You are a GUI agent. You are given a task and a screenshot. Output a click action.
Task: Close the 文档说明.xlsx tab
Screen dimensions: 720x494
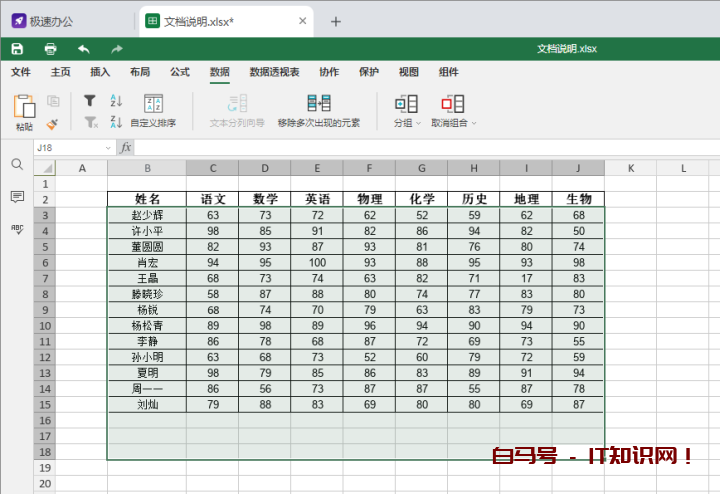tap(302, 21)
